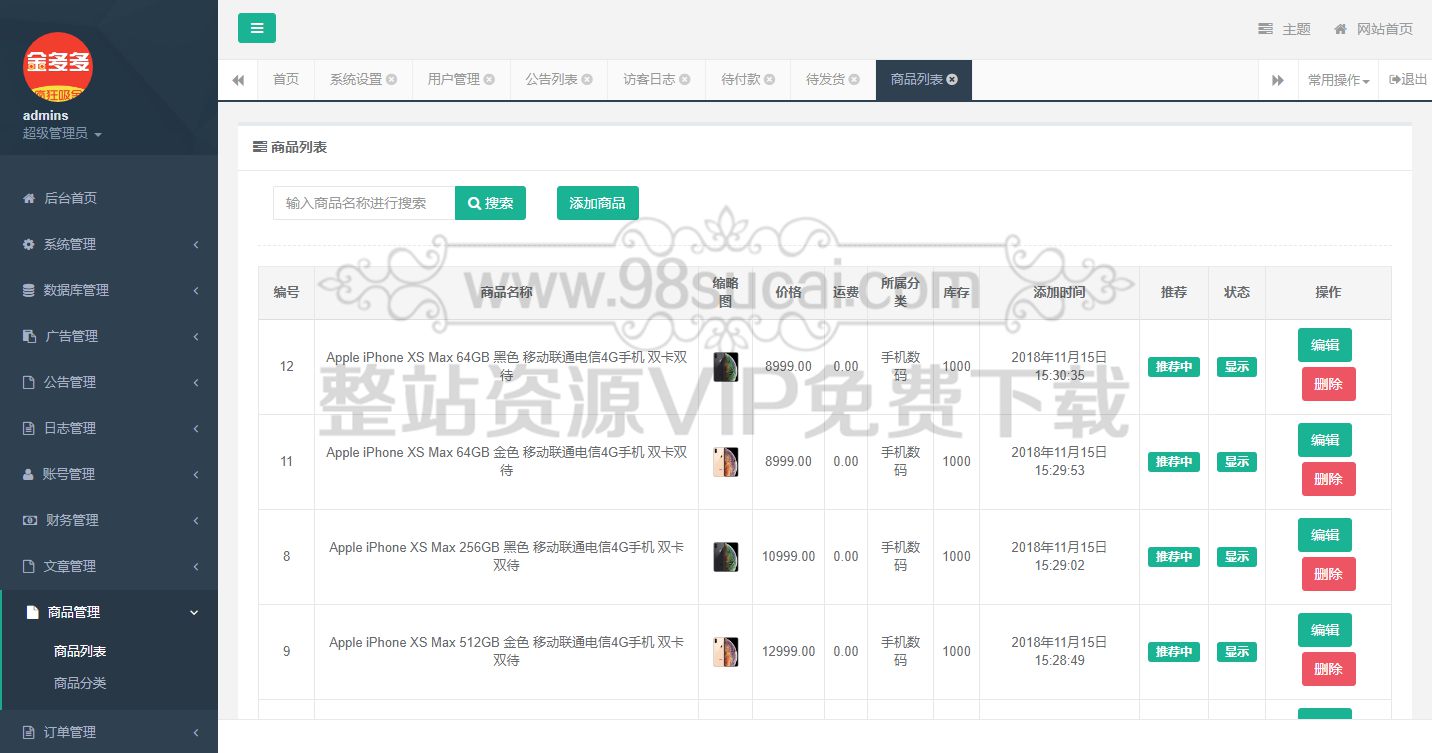
Task: Click the 添加商品 button
Action: 597,203
